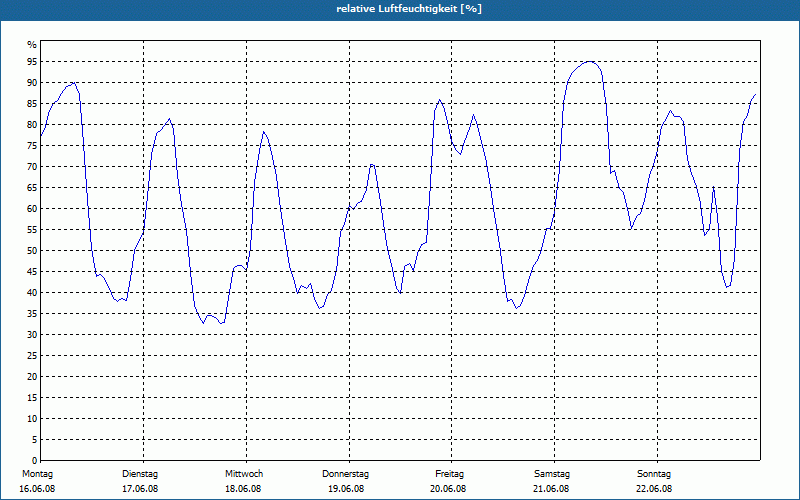The image size is (800, 500).
Task: Click the 5 y-axis tick label
Action: 35,439
